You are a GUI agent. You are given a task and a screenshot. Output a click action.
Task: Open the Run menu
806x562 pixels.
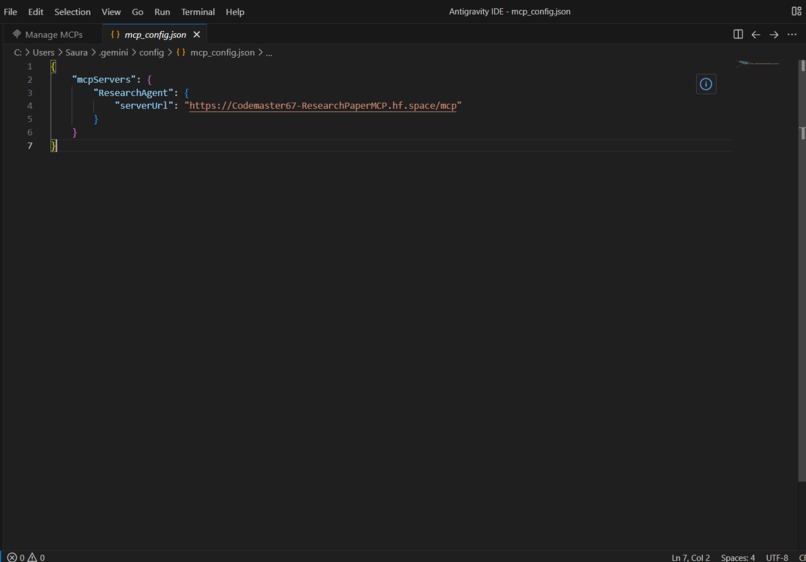click(162, 11)
